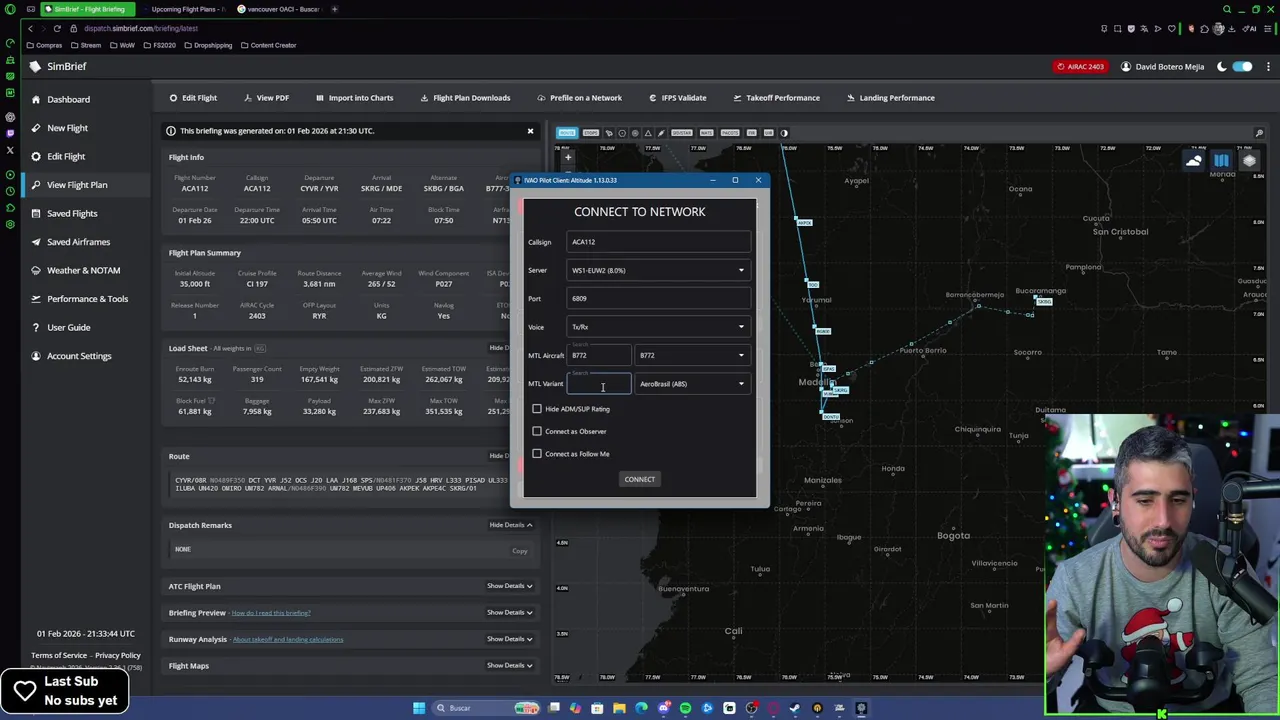This screenshot has height=720, width=1280.
Task: Zoom in on the map with plus
Action: (567, 157)
